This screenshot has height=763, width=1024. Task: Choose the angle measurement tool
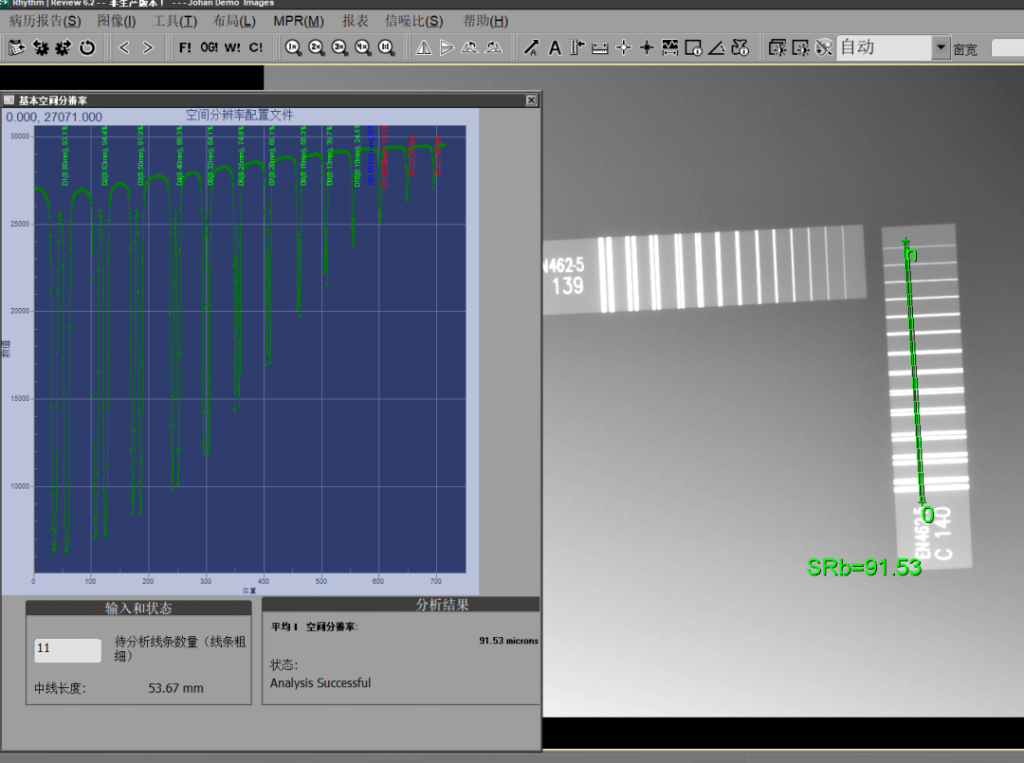coord(716,47)
